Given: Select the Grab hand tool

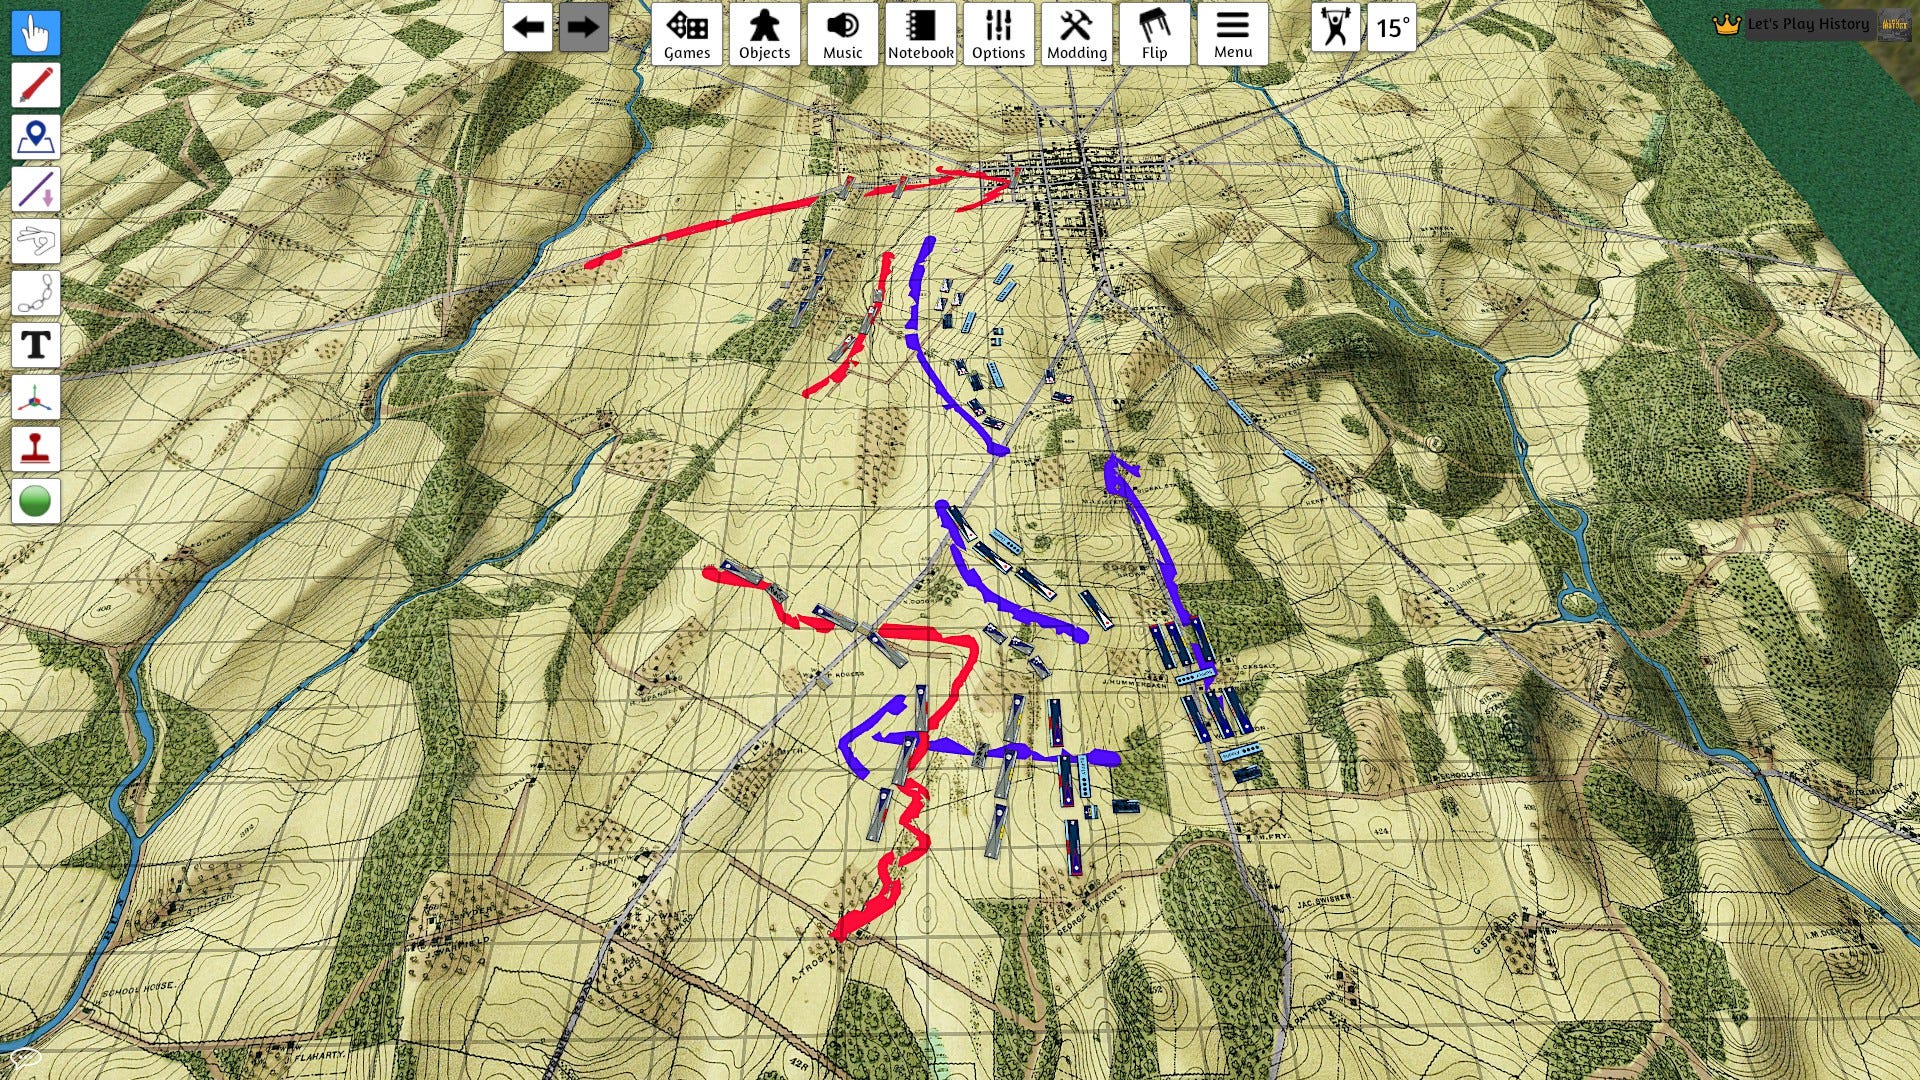Looking at the screenshot, I should [36, 33].
